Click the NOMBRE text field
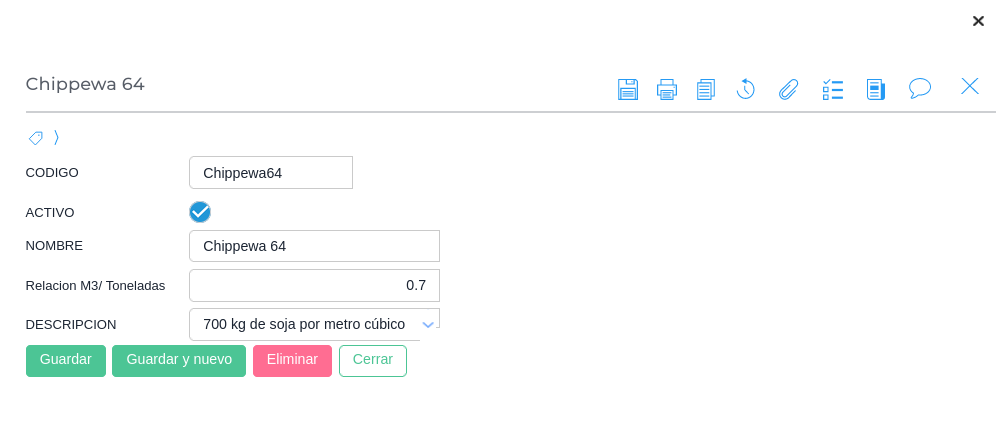The image size is (997, 430). pyautogui.click(x=314, y=246)
